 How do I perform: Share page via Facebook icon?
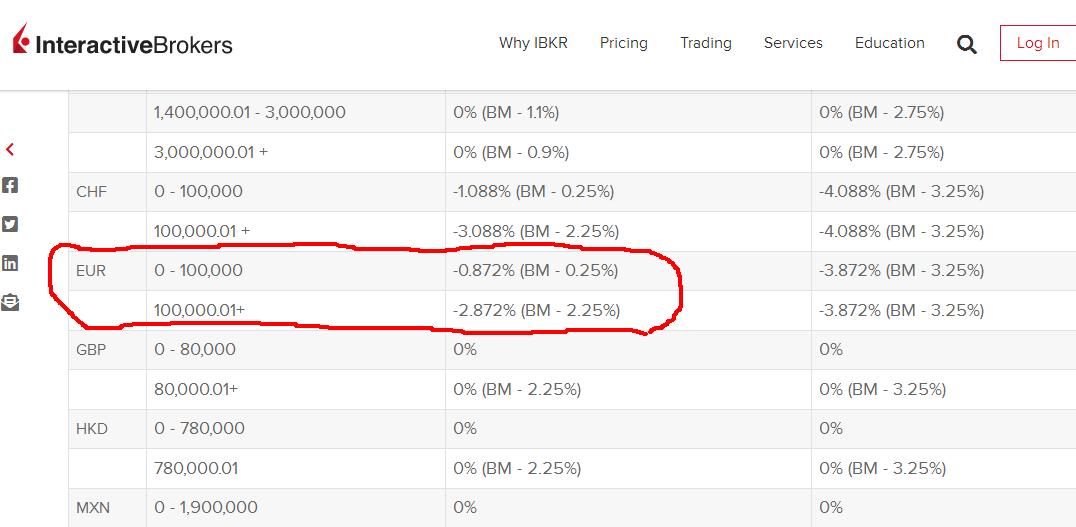coord(10,185)
